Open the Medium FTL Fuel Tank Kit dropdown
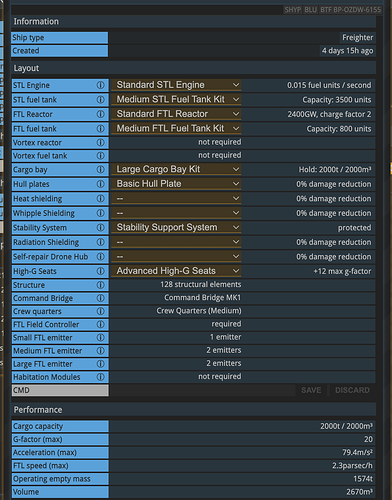This screenshot has height=500, width=392. click(x=176, y=128)
